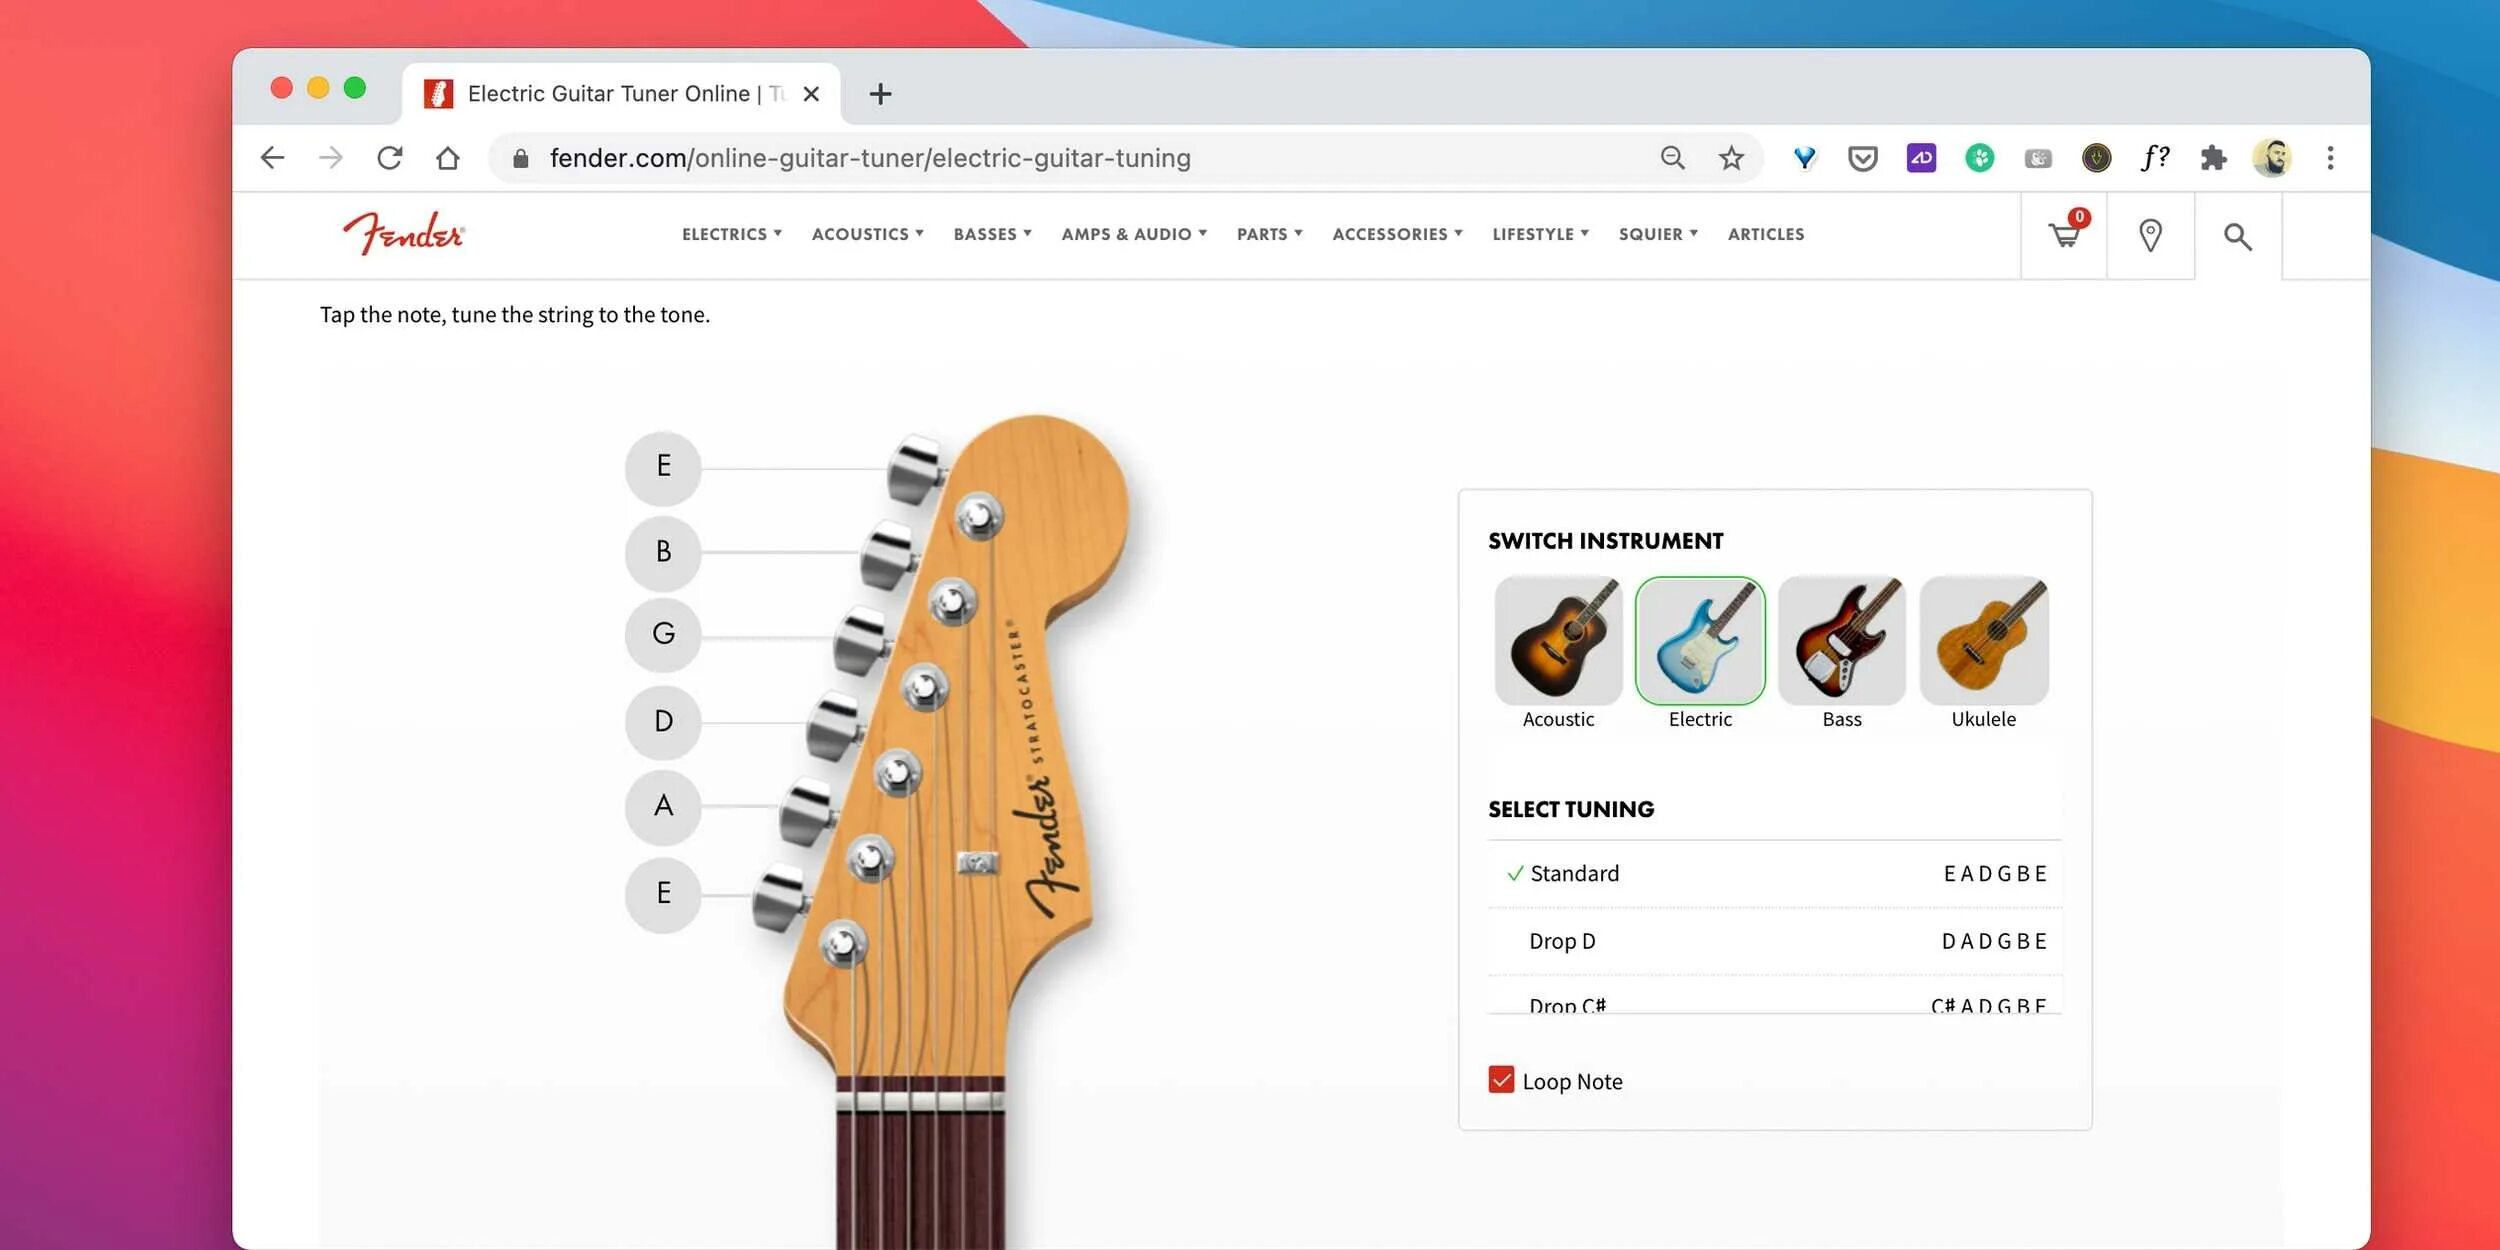This screenshot has width=2500, height=1250.
Task: Open the shopping cart icon
Action: coord(2065,234)
